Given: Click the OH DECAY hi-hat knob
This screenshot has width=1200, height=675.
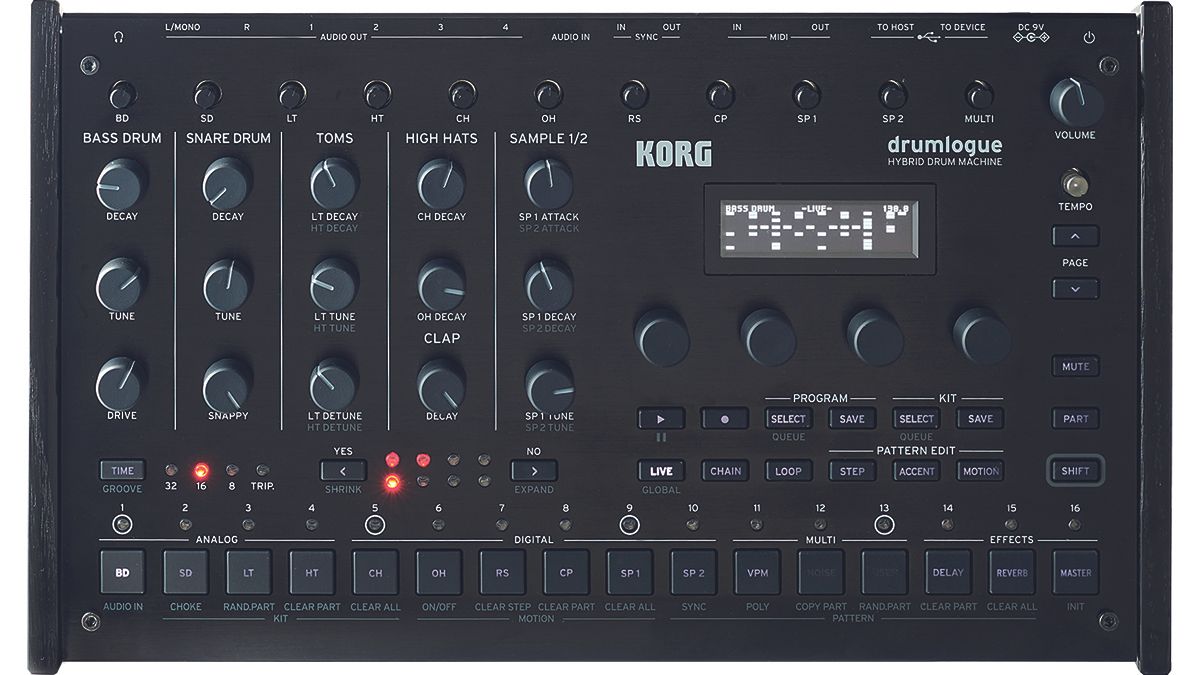Looking at the screenshot, I should [441, 285].
